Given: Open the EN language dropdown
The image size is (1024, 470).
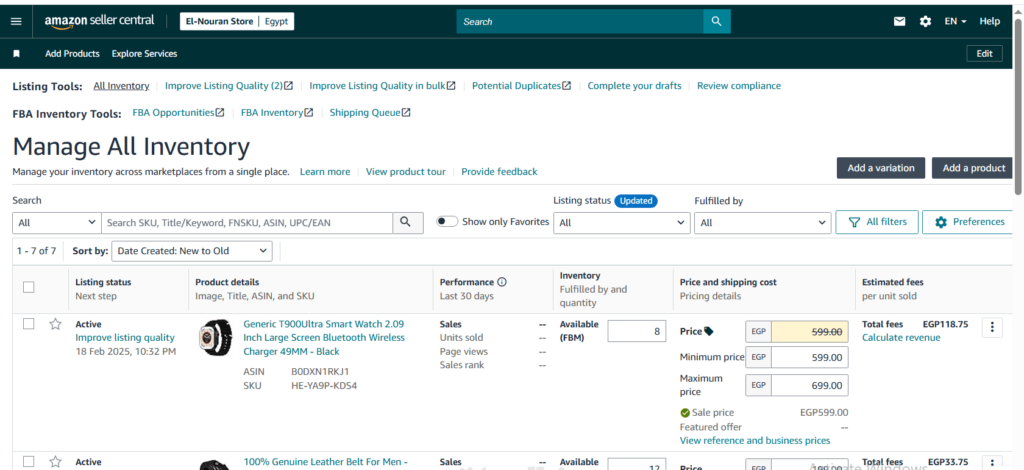Looking at the screenshot, I should (955, 22).
